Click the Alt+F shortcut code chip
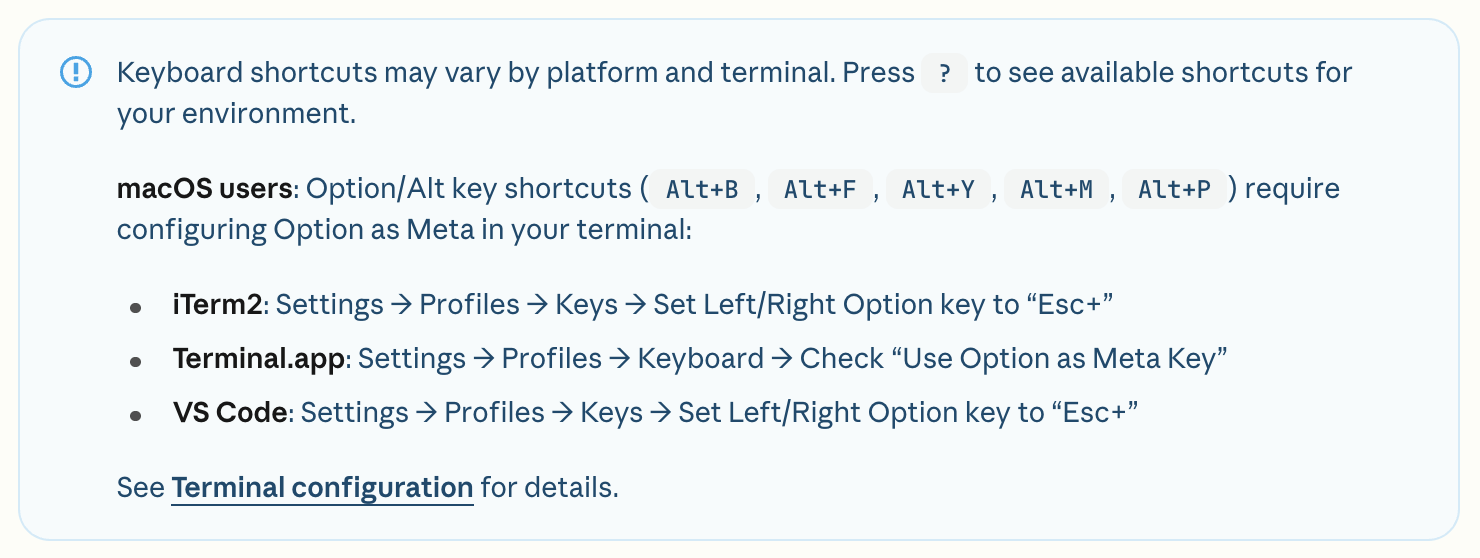This screenshot has height=558, width=1480. point(820,190)
